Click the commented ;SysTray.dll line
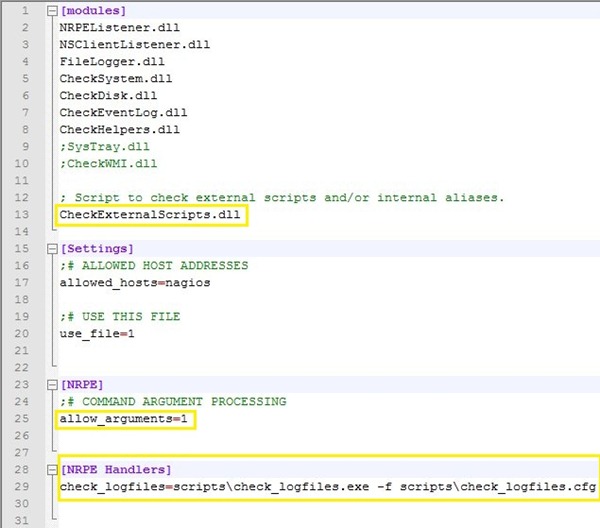 coord(104,147)
